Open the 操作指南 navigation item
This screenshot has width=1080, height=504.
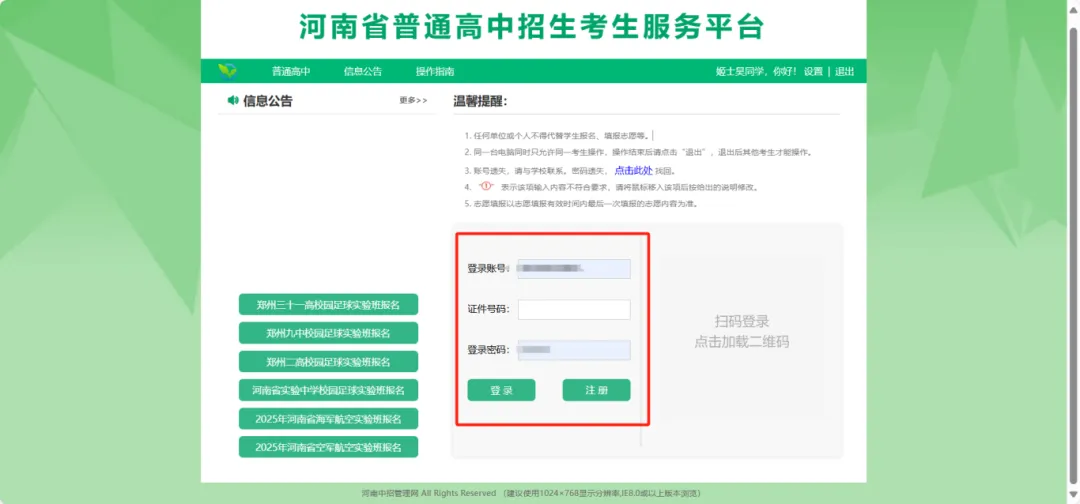(x=435, y=72)
